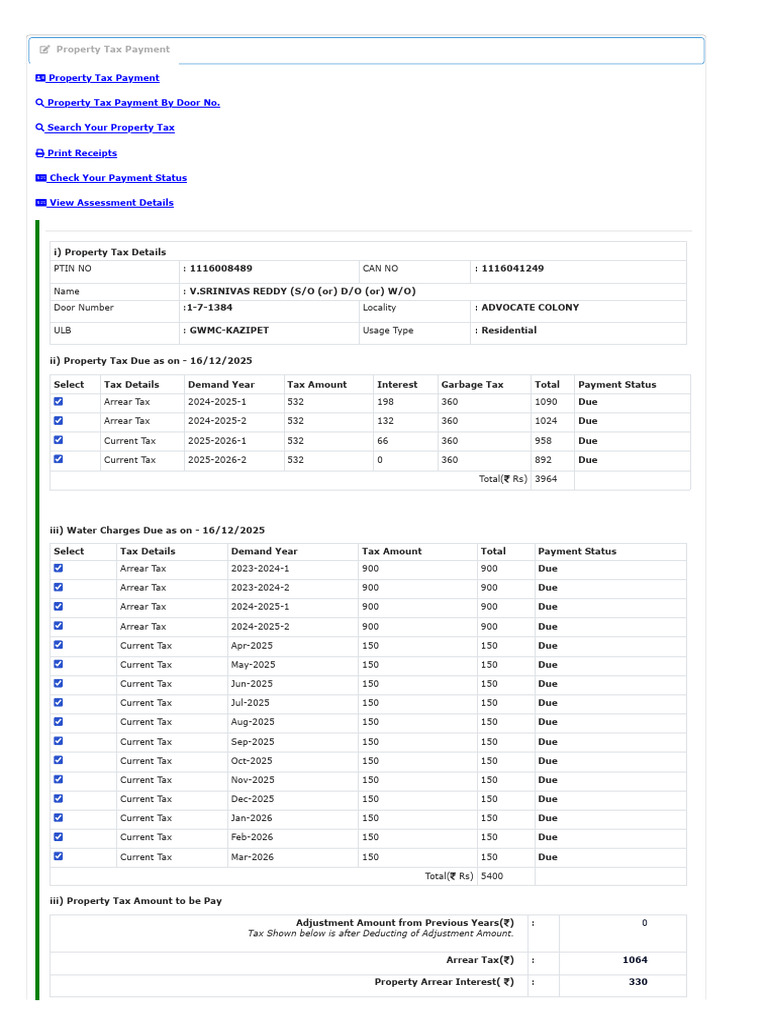Open Search Your Property Tax link
This screenshot has height=1024, width=768.
click(x=110, y=127)
